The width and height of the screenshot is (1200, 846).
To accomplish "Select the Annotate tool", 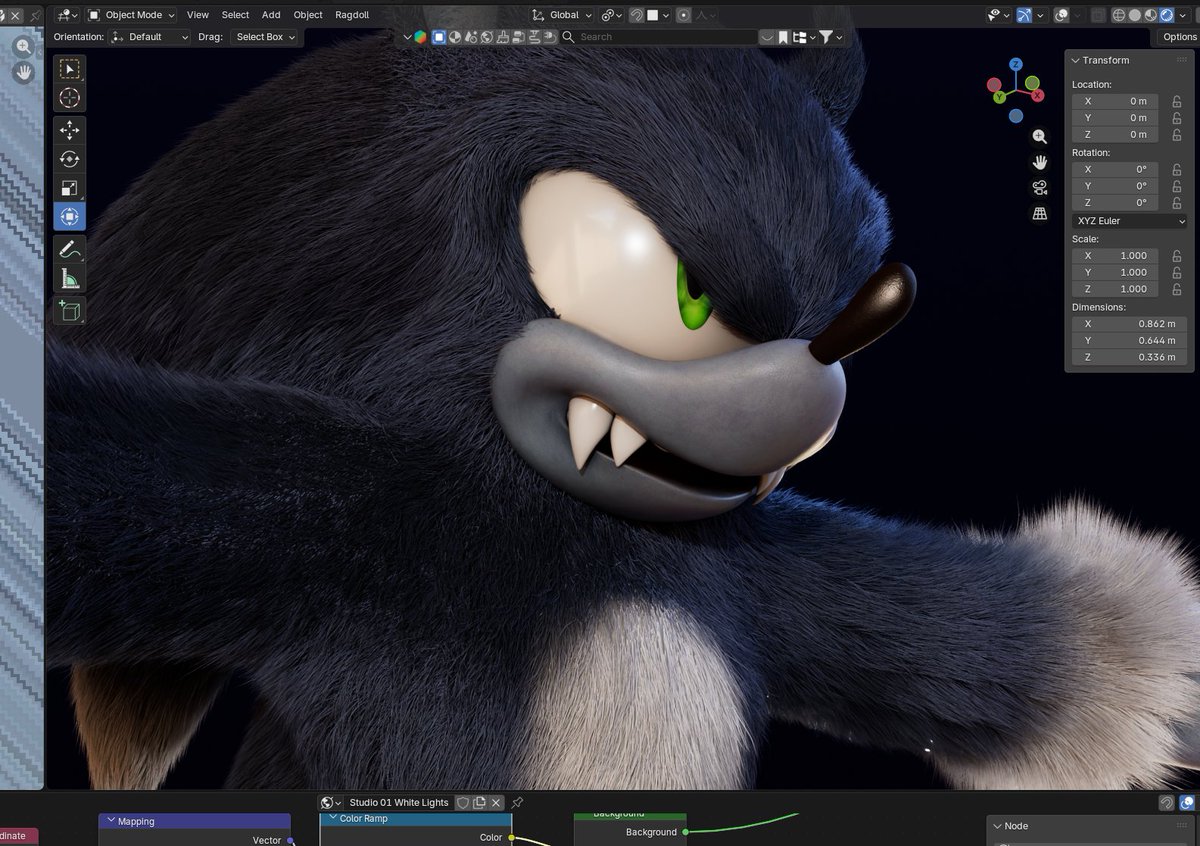I will click(x=69, y=249).
